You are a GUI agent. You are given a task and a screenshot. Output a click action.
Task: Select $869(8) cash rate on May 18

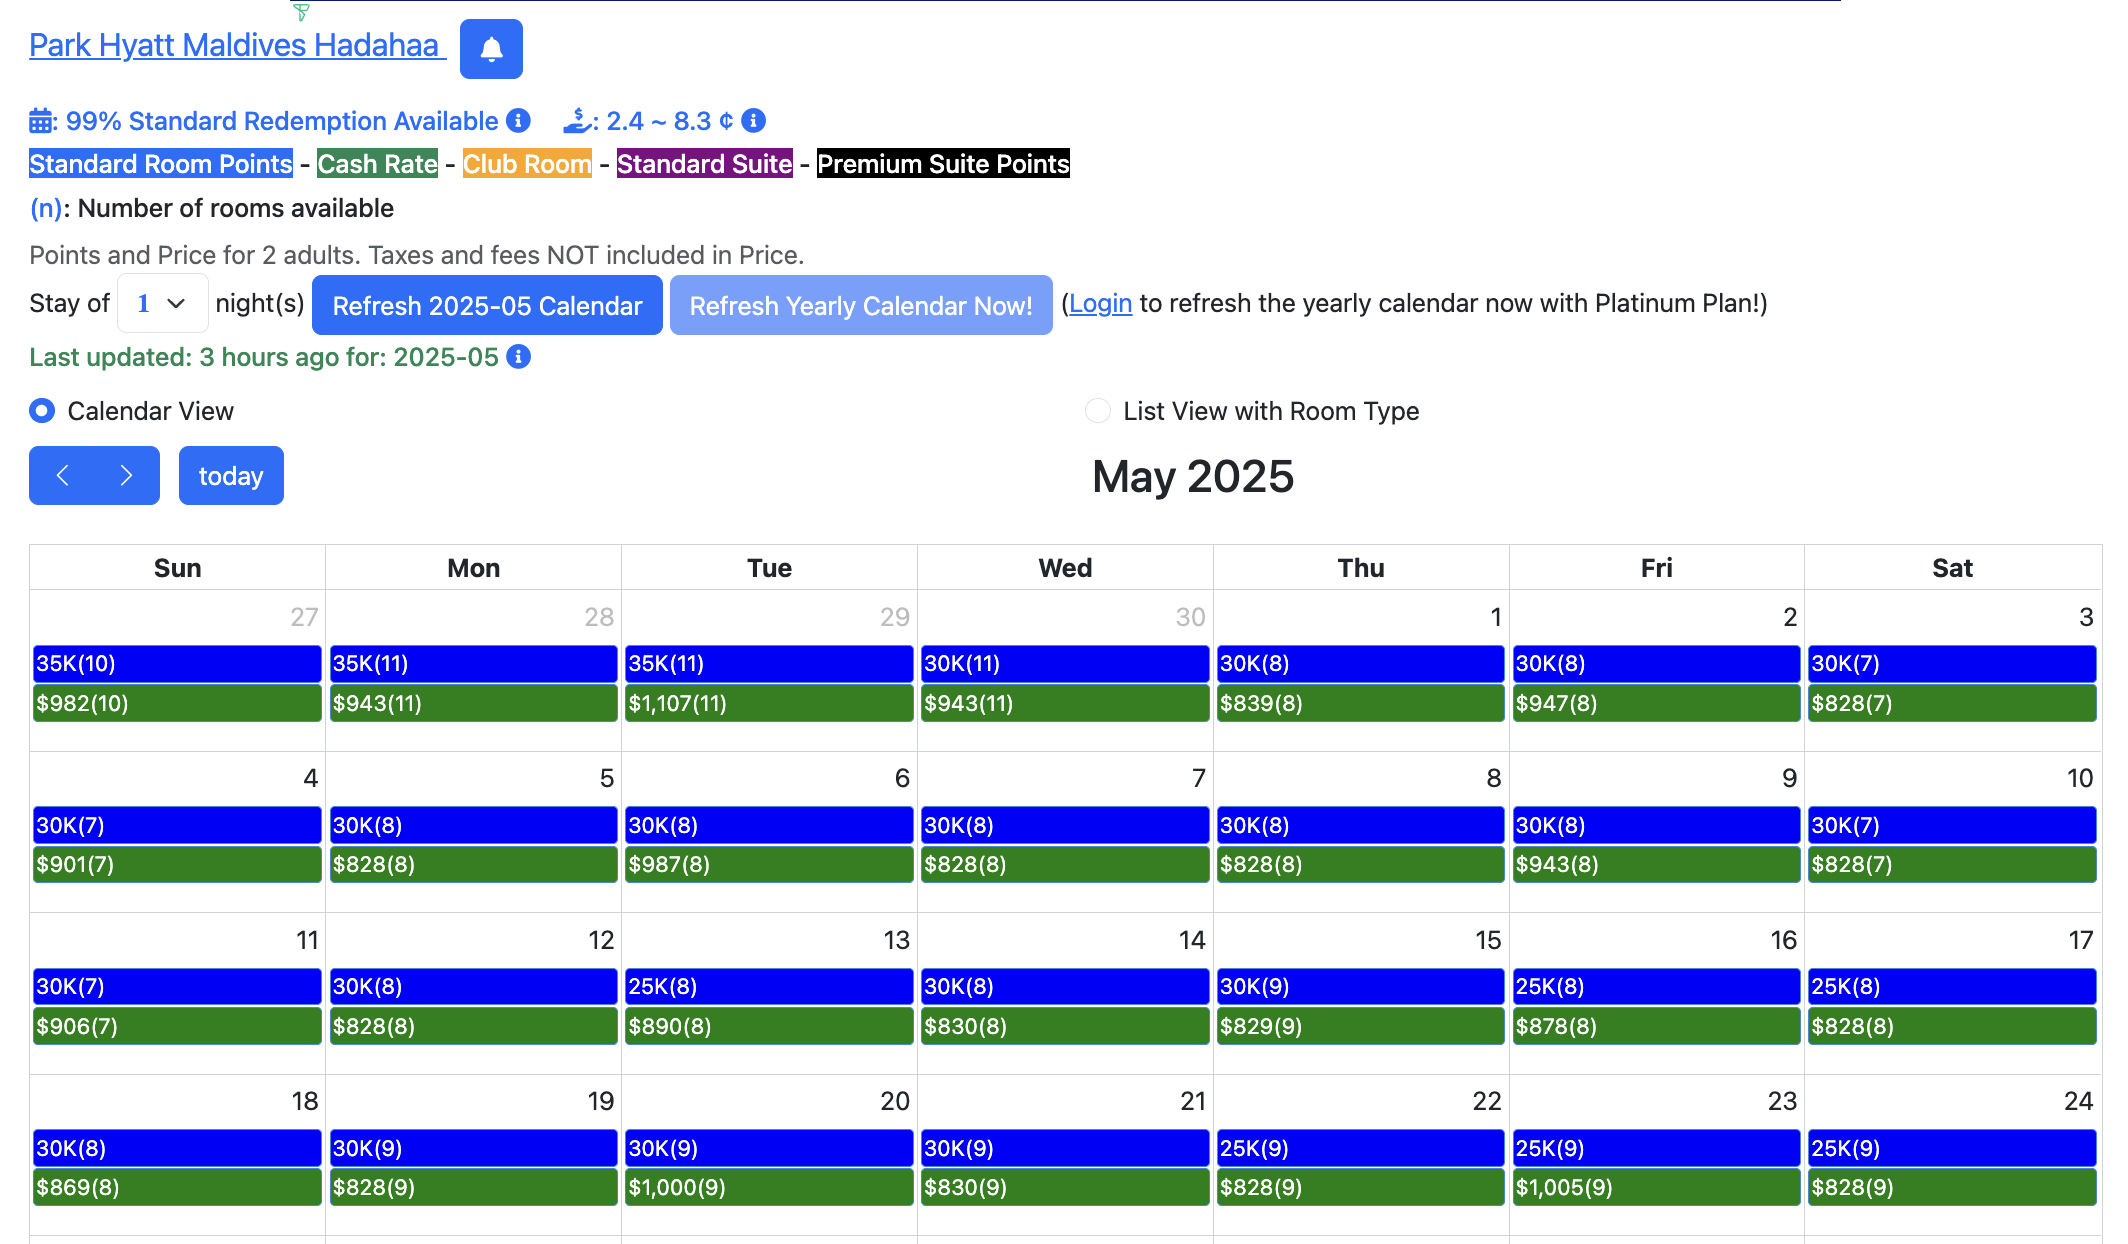(177, 1188)
